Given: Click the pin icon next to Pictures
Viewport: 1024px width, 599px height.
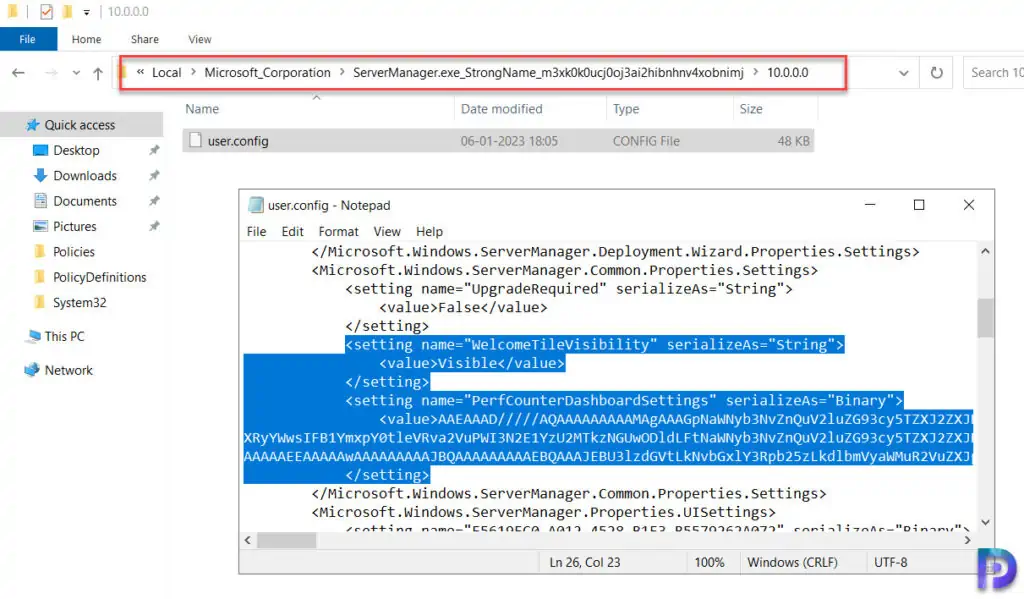Looking at the screenshot, I should point(154,227).
